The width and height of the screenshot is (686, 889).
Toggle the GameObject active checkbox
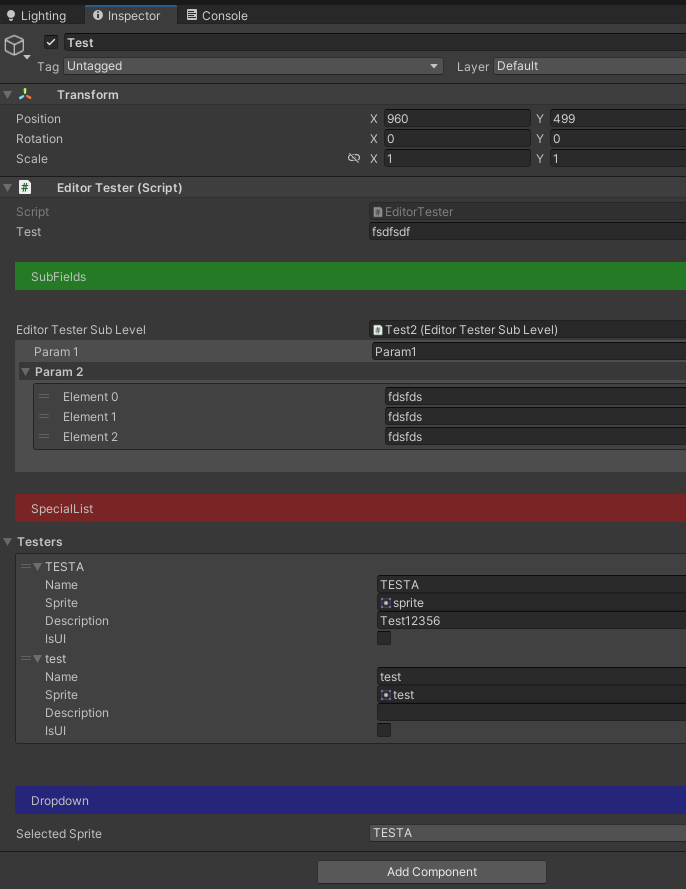51,42
